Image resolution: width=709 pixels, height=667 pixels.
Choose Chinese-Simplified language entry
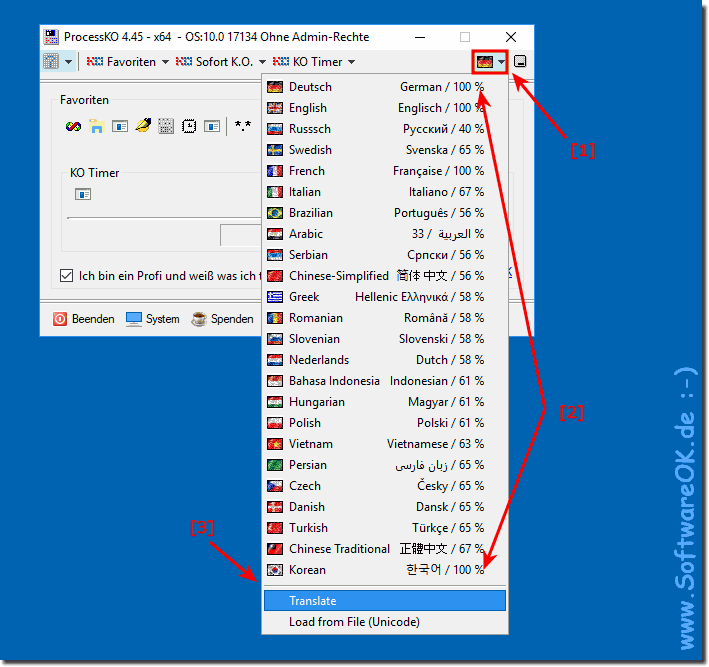(x=384, y=276)
